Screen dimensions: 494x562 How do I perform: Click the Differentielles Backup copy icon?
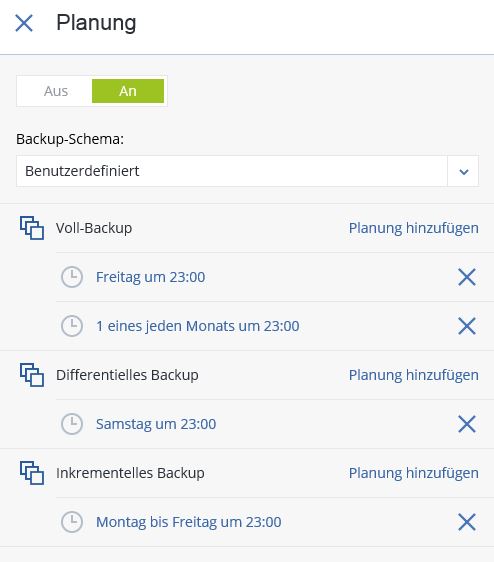[32, 375]
